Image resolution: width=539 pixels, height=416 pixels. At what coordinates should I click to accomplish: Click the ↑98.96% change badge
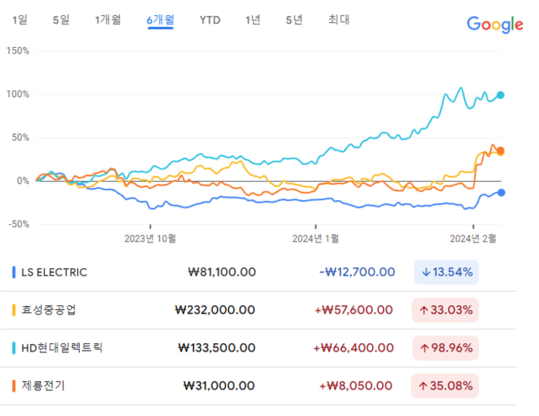point(446,348)
